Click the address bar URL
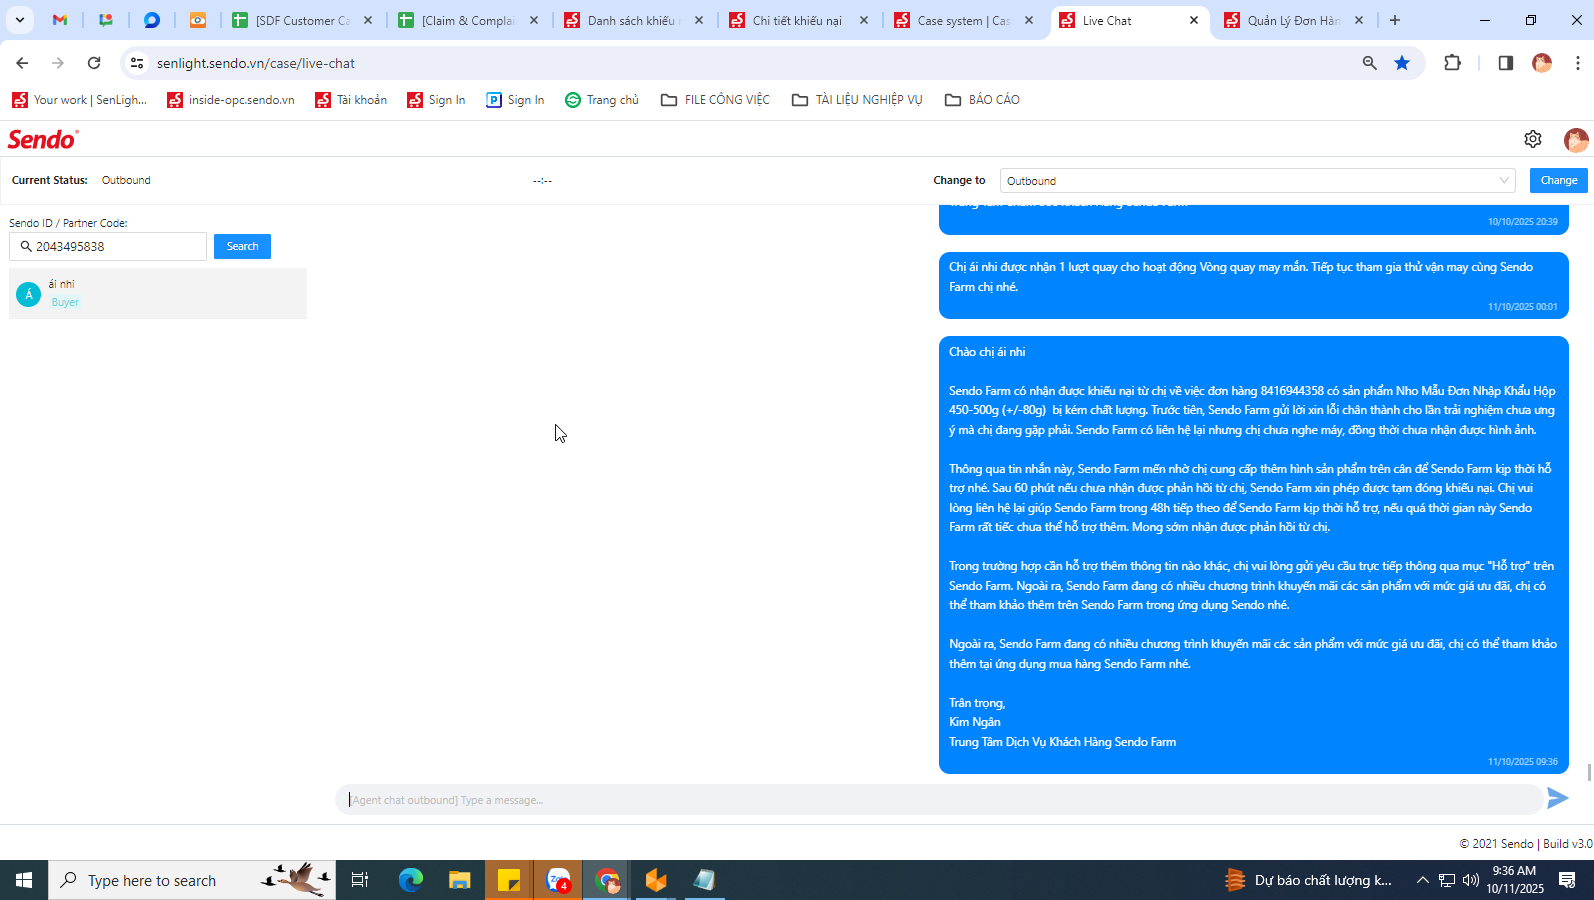Viewport: 1594px width, 900px height. (x=256, y=63)
